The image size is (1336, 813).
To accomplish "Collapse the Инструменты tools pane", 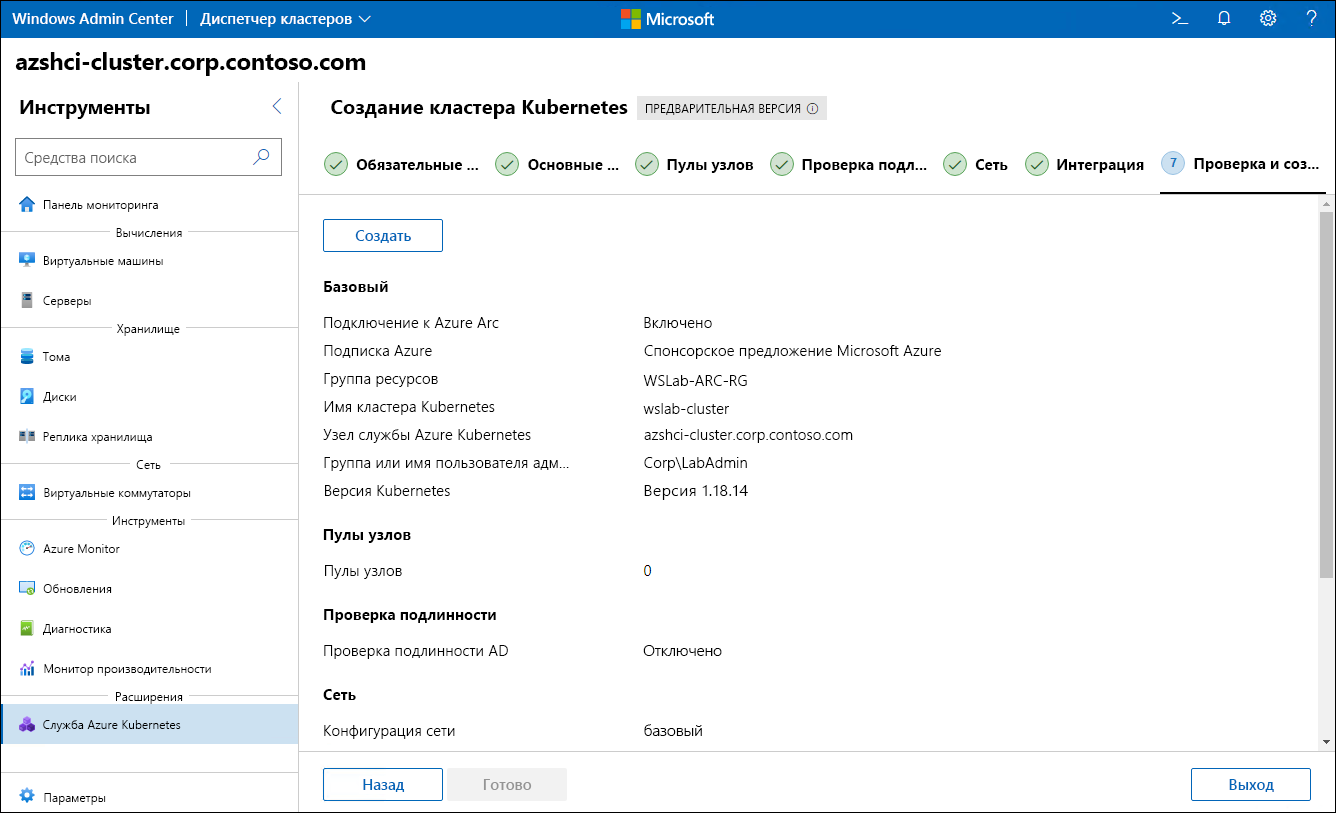I will pos(277,107).
